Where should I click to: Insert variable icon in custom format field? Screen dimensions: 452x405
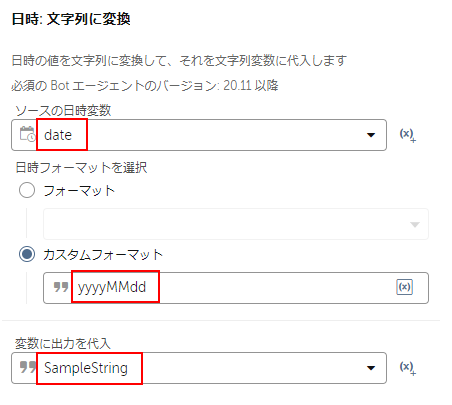(404, 287)
